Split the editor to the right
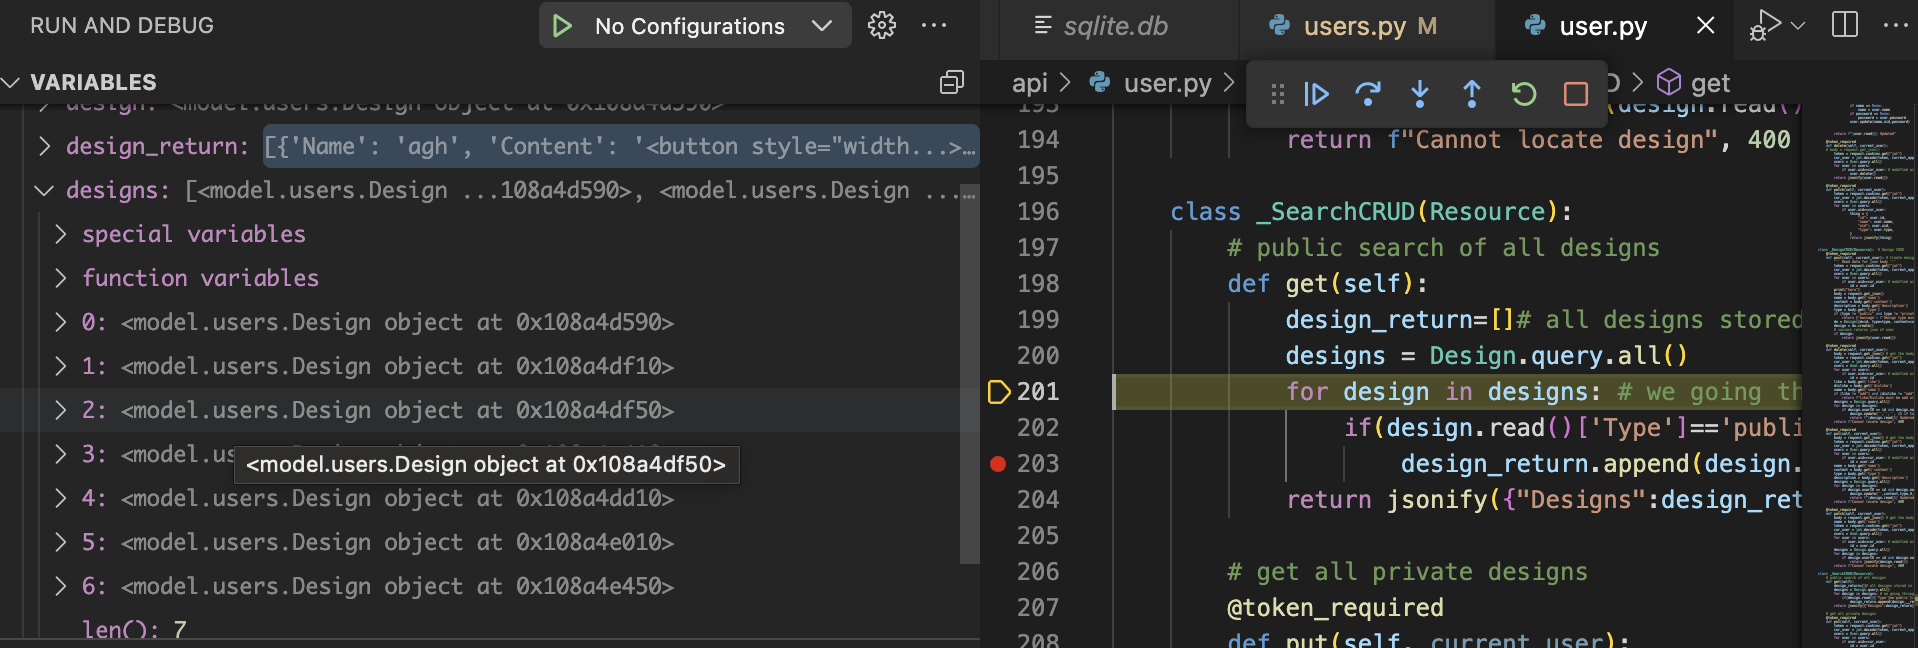The height and width of the screenshot is (648, 1918). (x=1845, y=25)
